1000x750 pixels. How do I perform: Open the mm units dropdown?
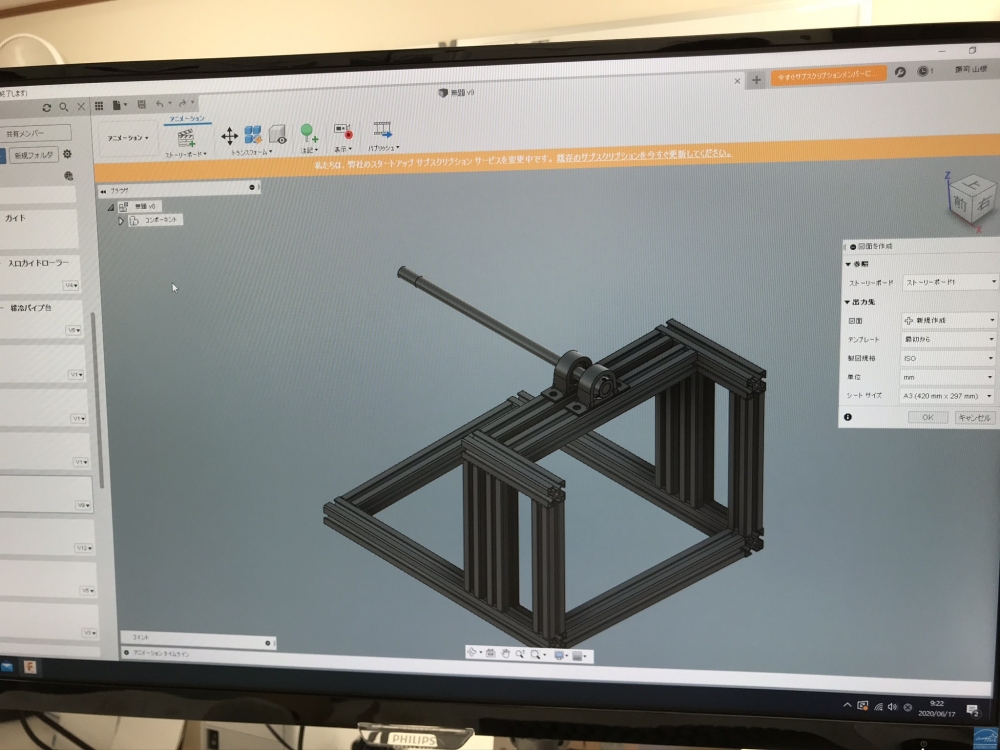tap(946, 377)
